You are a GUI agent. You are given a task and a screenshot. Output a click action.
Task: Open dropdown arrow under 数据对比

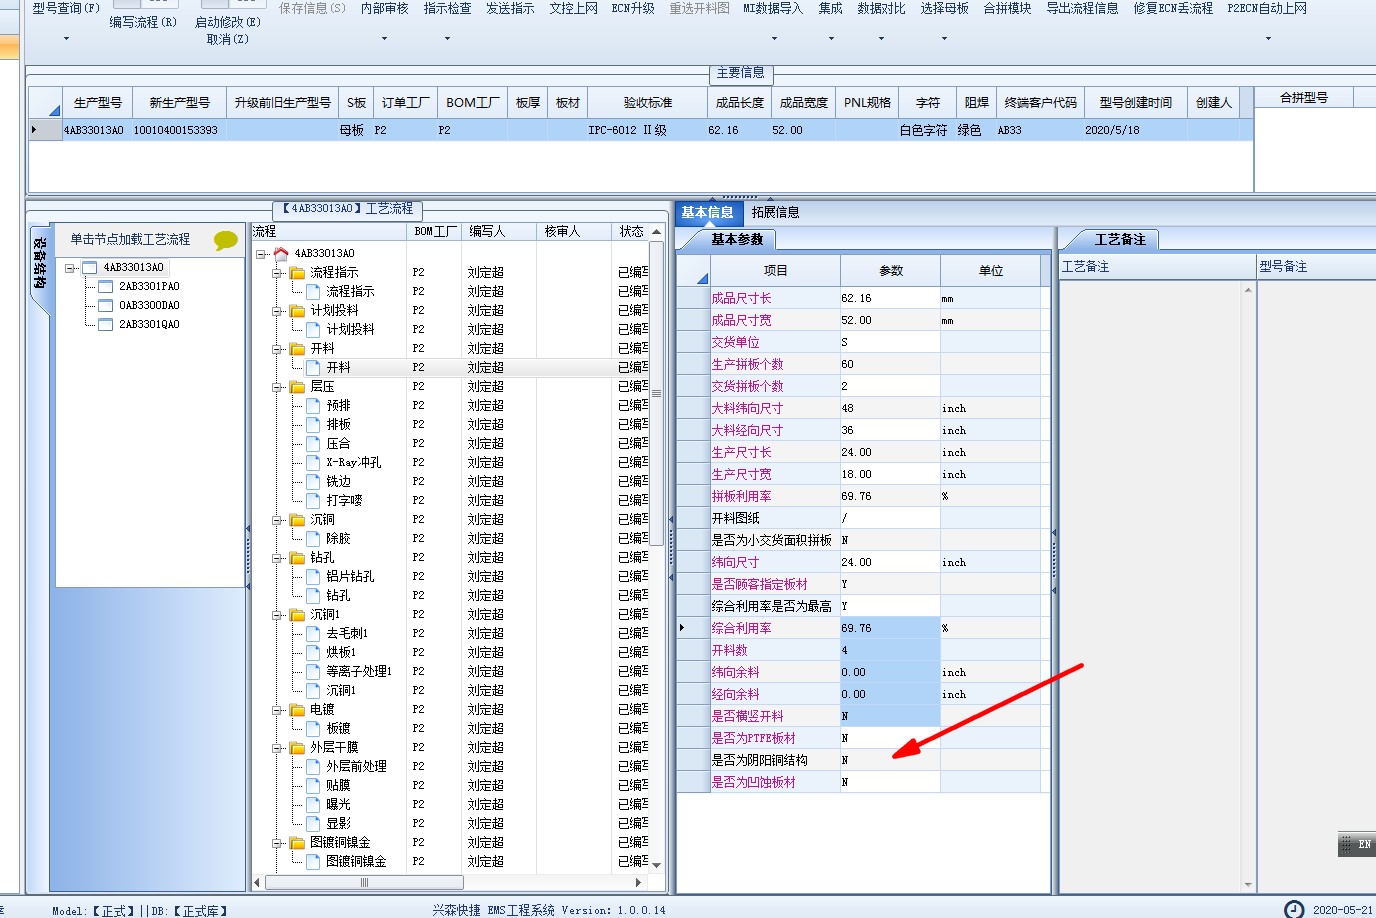[881, 39]
